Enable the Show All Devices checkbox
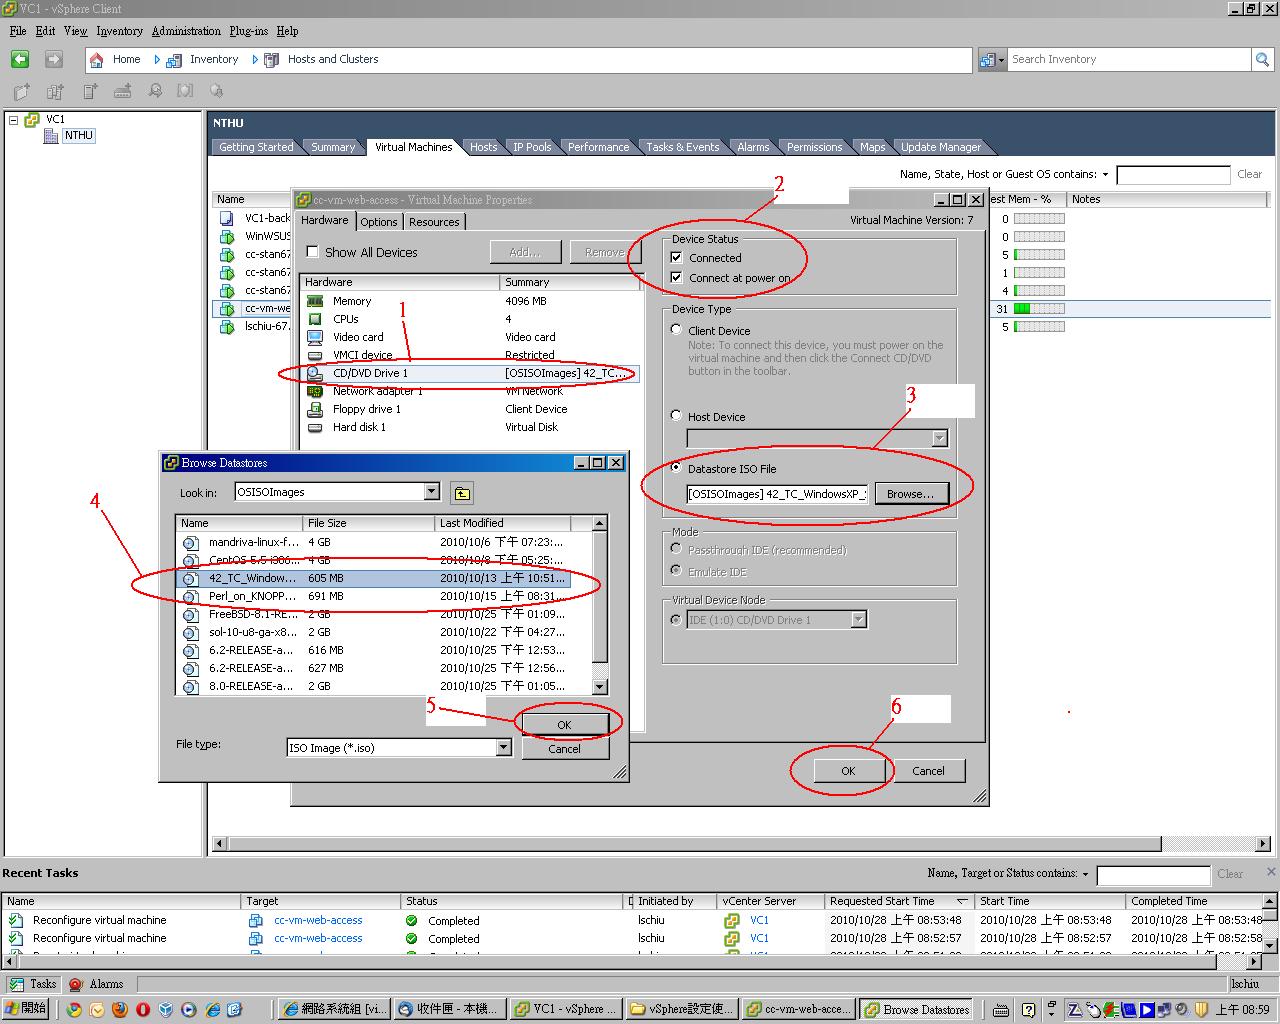The width and height of the screenshot is (1280, 1024). pos(312,253)
